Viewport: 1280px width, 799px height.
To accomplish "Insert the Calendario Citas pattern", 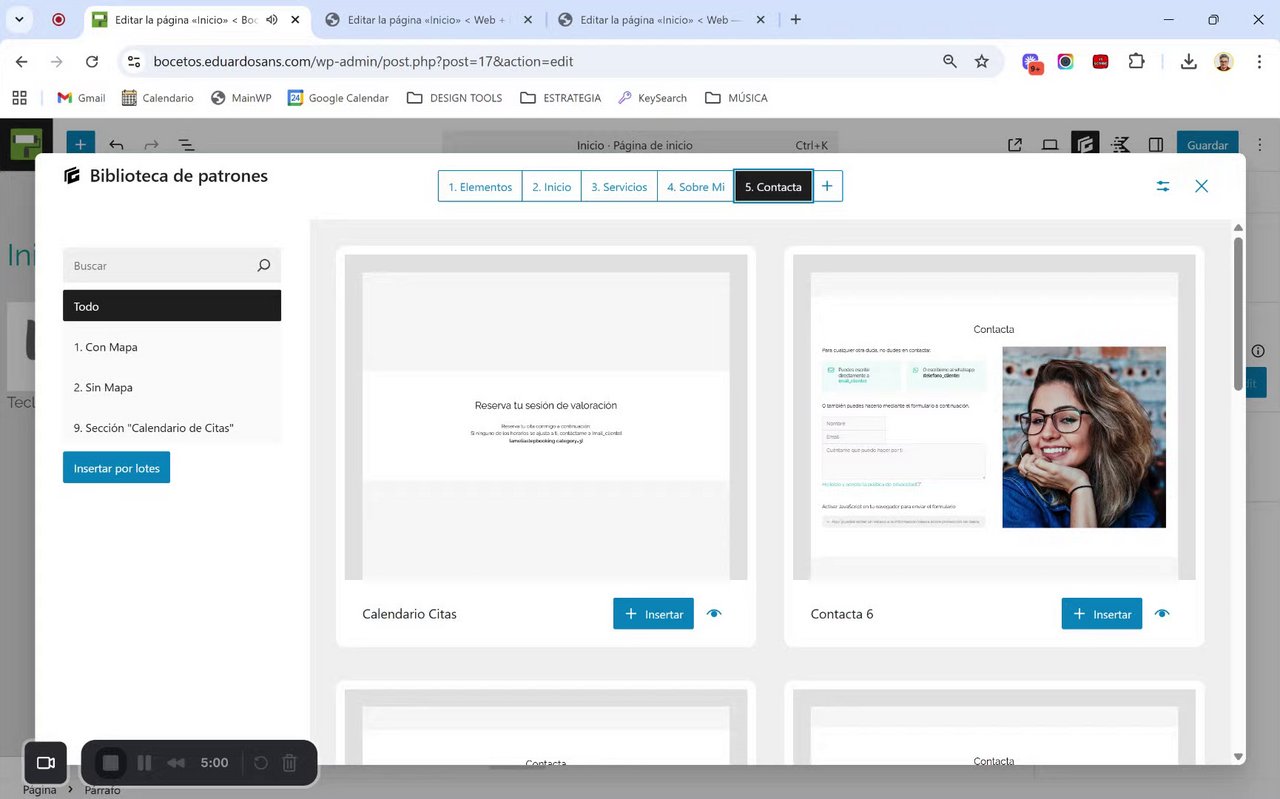I will click(x=653, y=613).
